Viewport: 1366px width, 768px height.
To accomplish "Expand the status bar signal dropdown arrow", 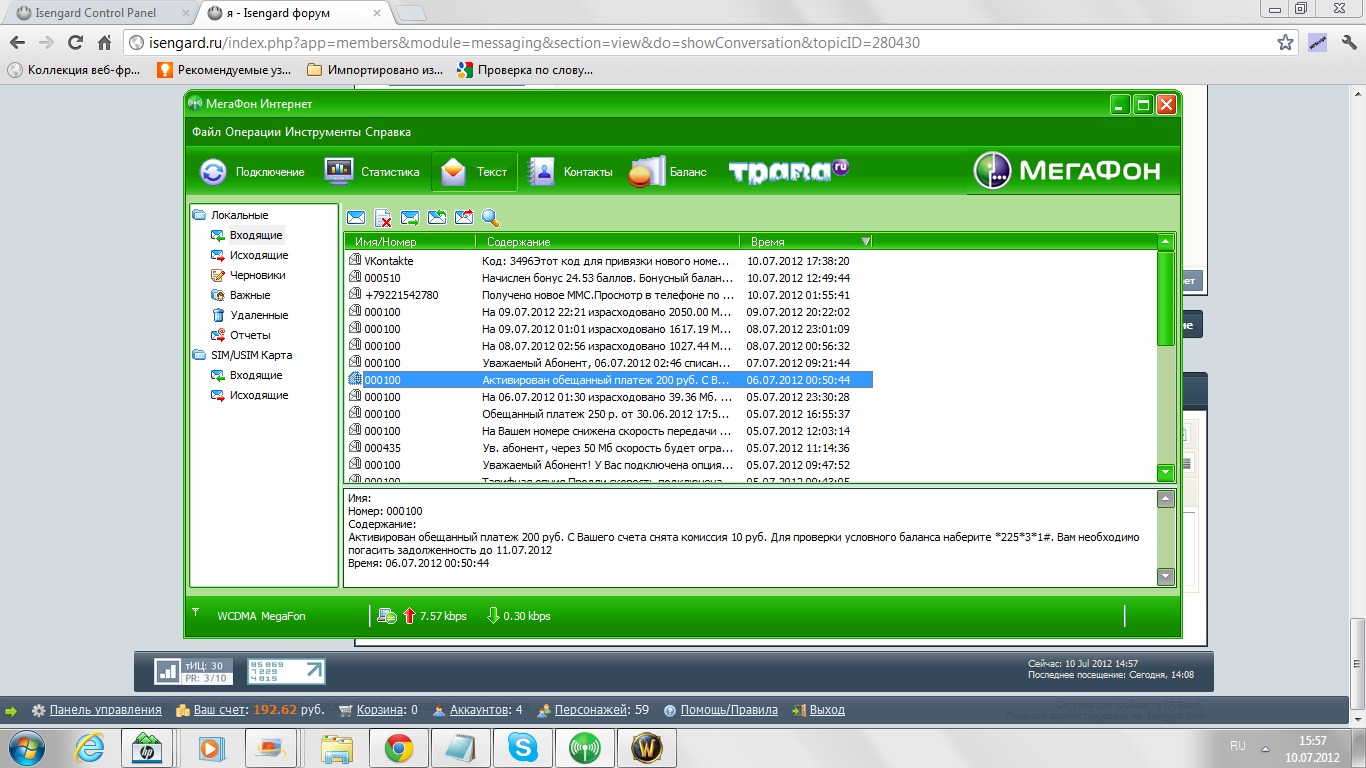I will 196,613.
